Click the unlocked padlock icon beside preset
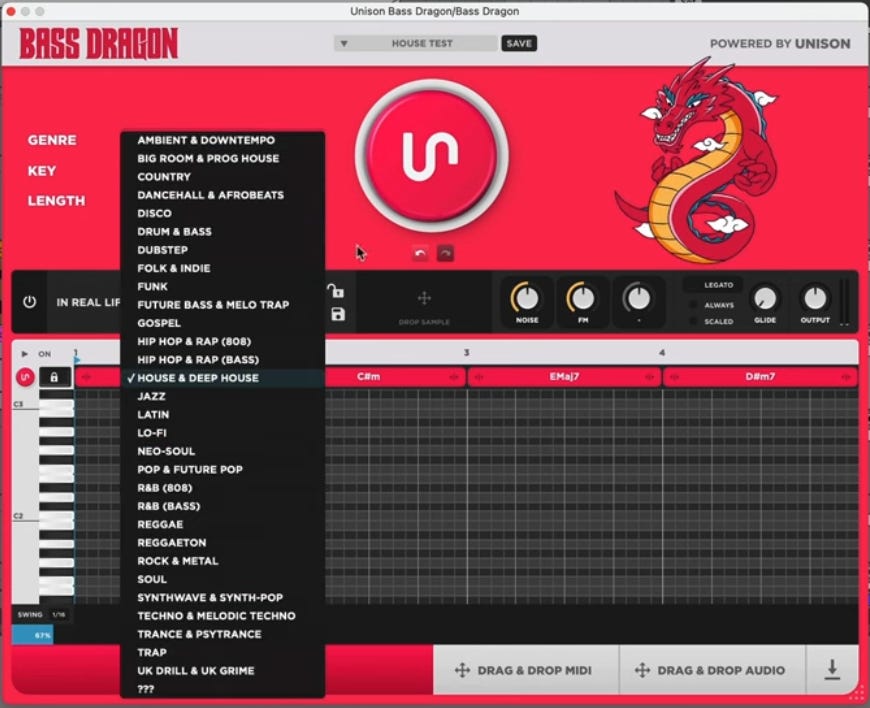 pos(335,290)
